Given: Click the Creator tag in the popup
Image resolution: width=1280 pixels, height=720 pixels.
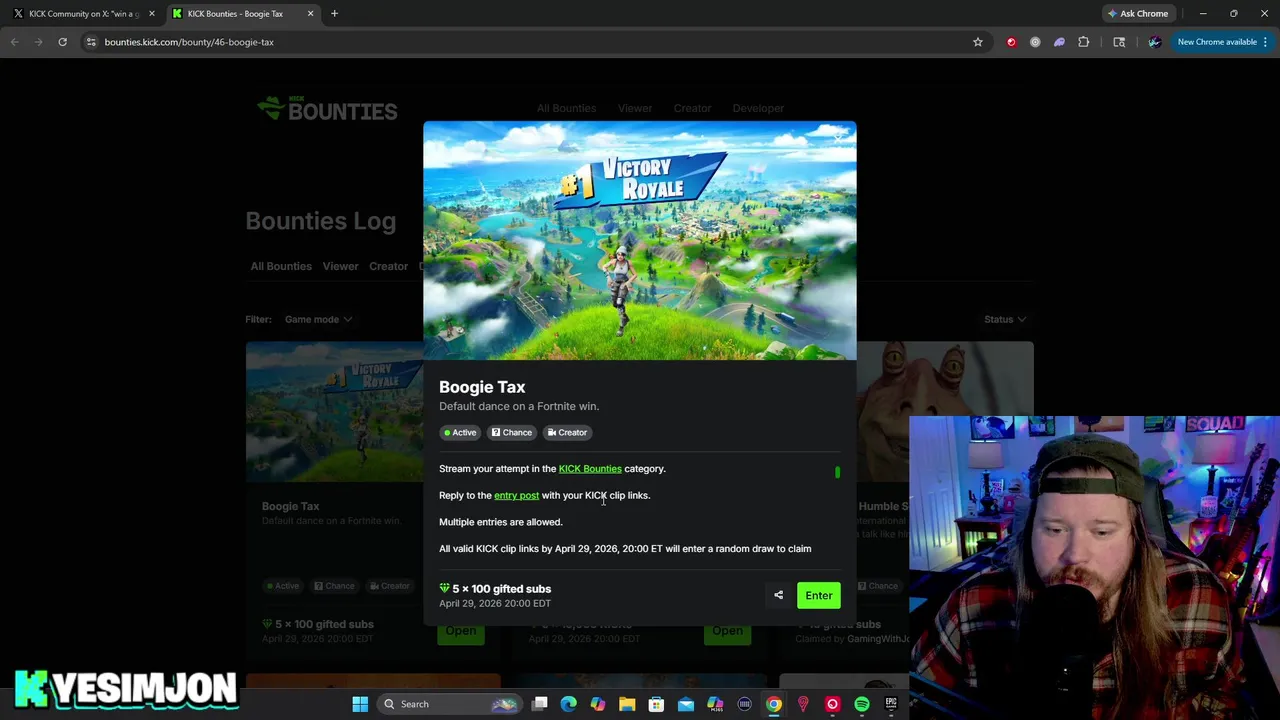Looking at the screenshot, I should coord(567,432).
